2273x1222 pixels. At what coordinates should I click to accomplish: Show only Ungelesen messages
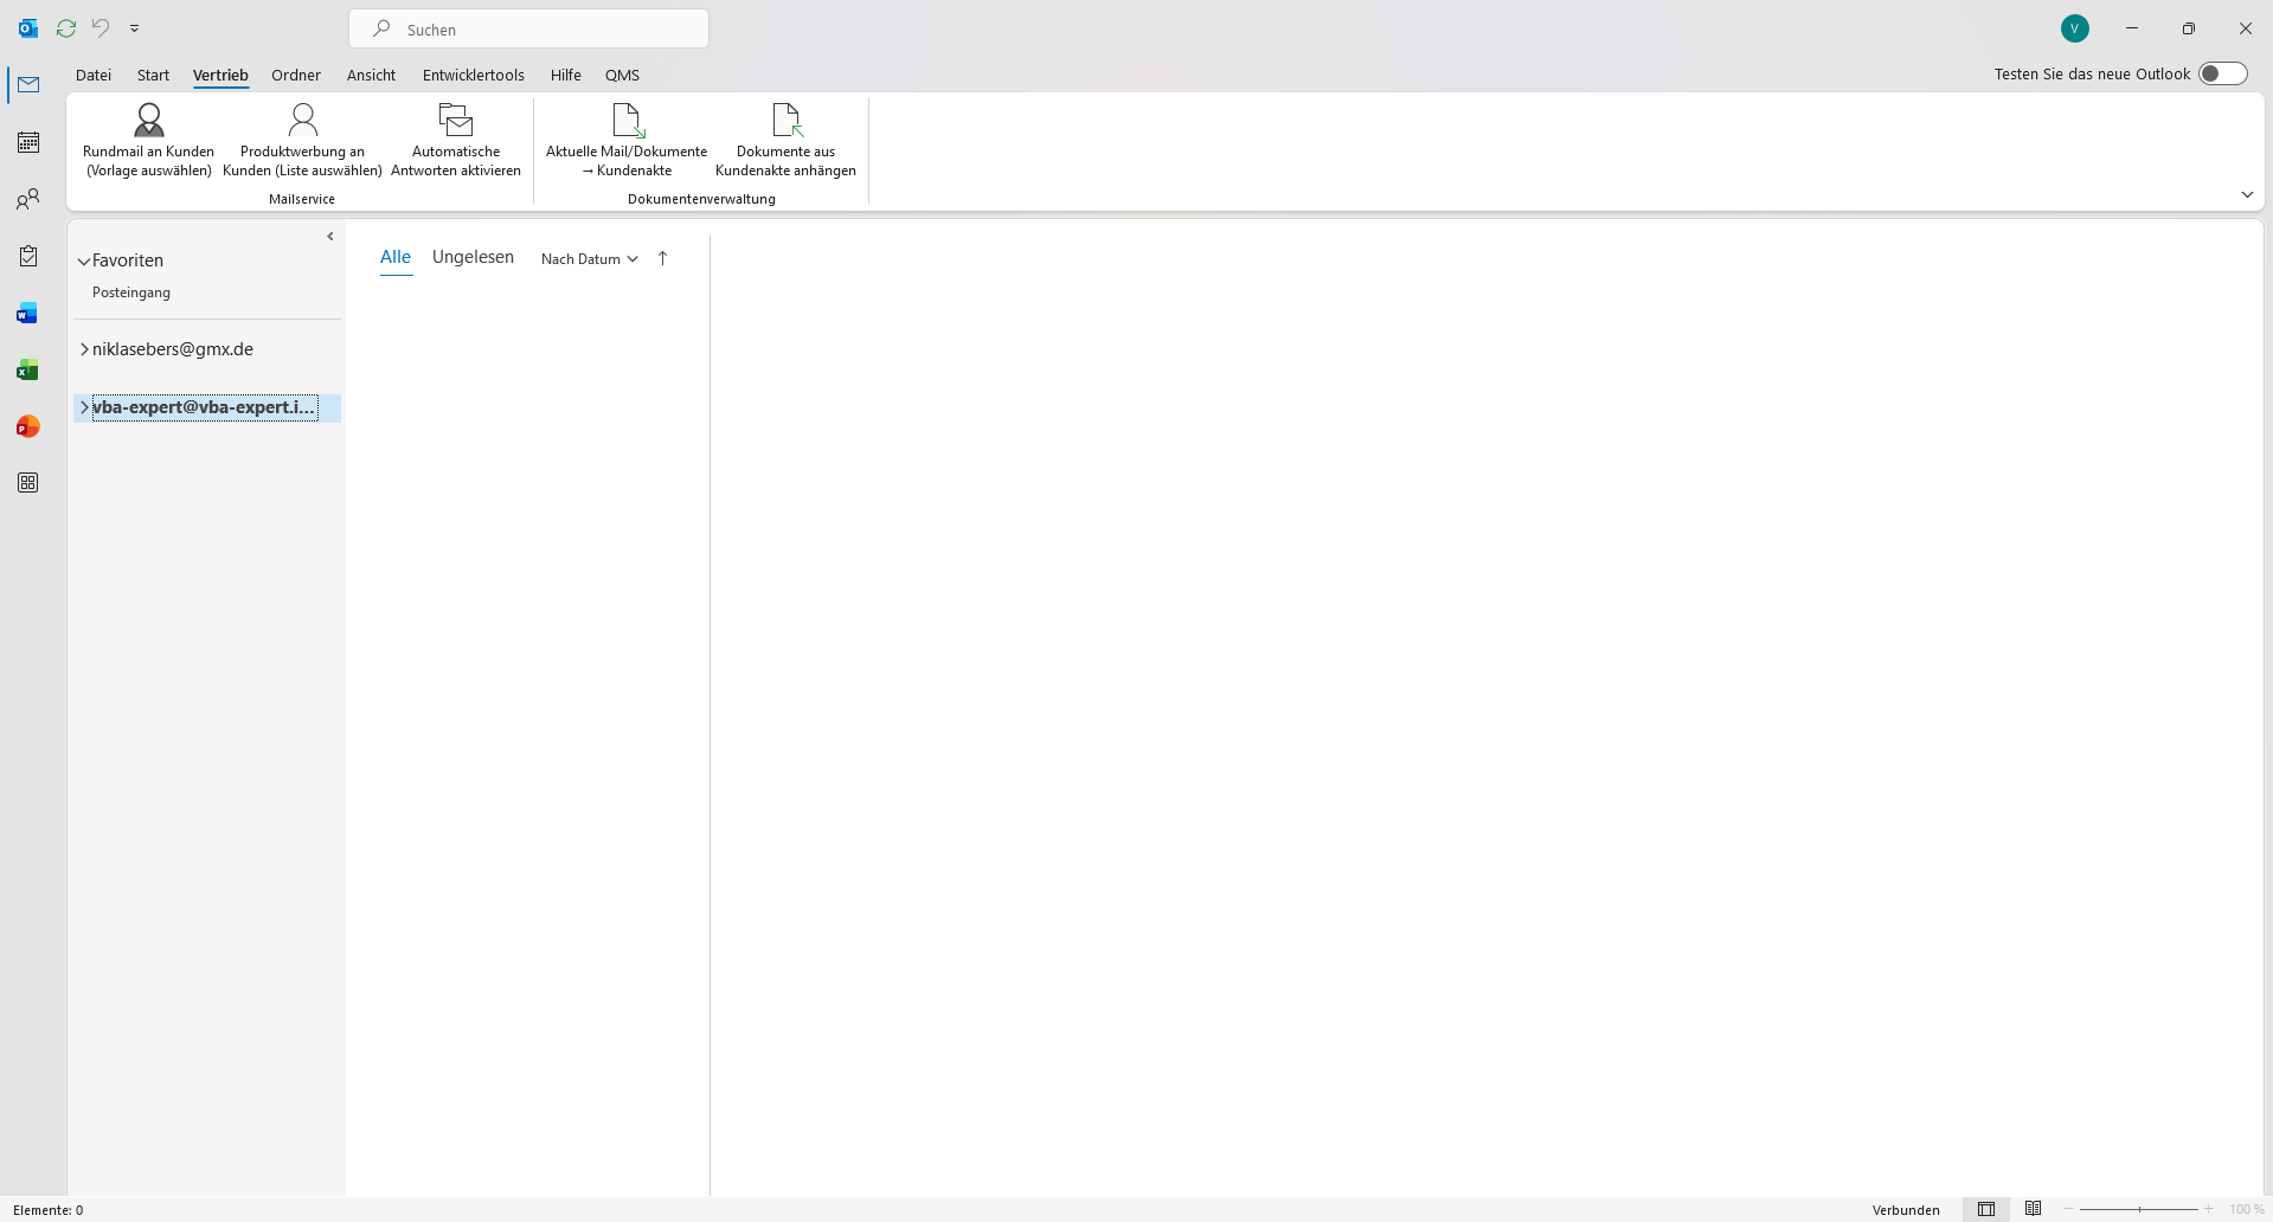coord(473,257)
